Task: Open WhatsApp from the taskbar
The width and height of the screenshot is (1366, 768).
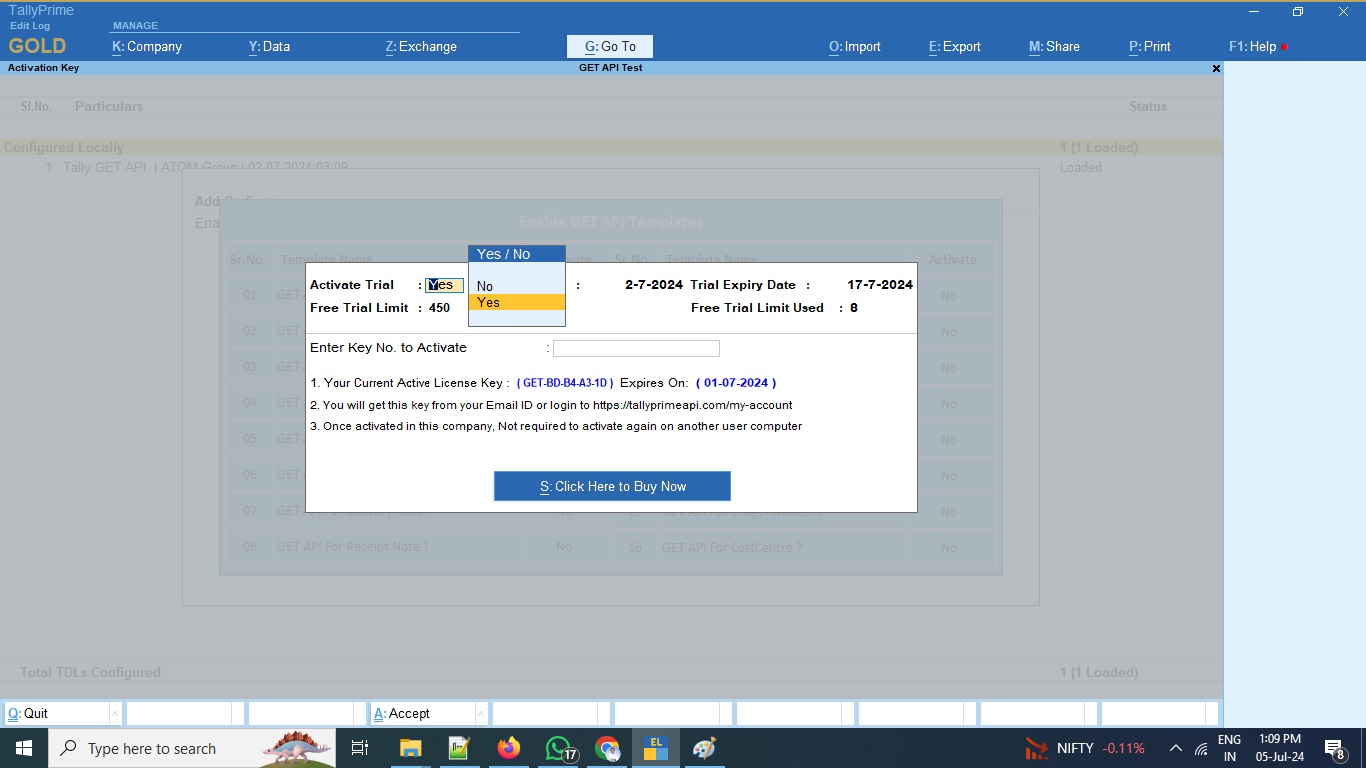Action: pos(559,748)
